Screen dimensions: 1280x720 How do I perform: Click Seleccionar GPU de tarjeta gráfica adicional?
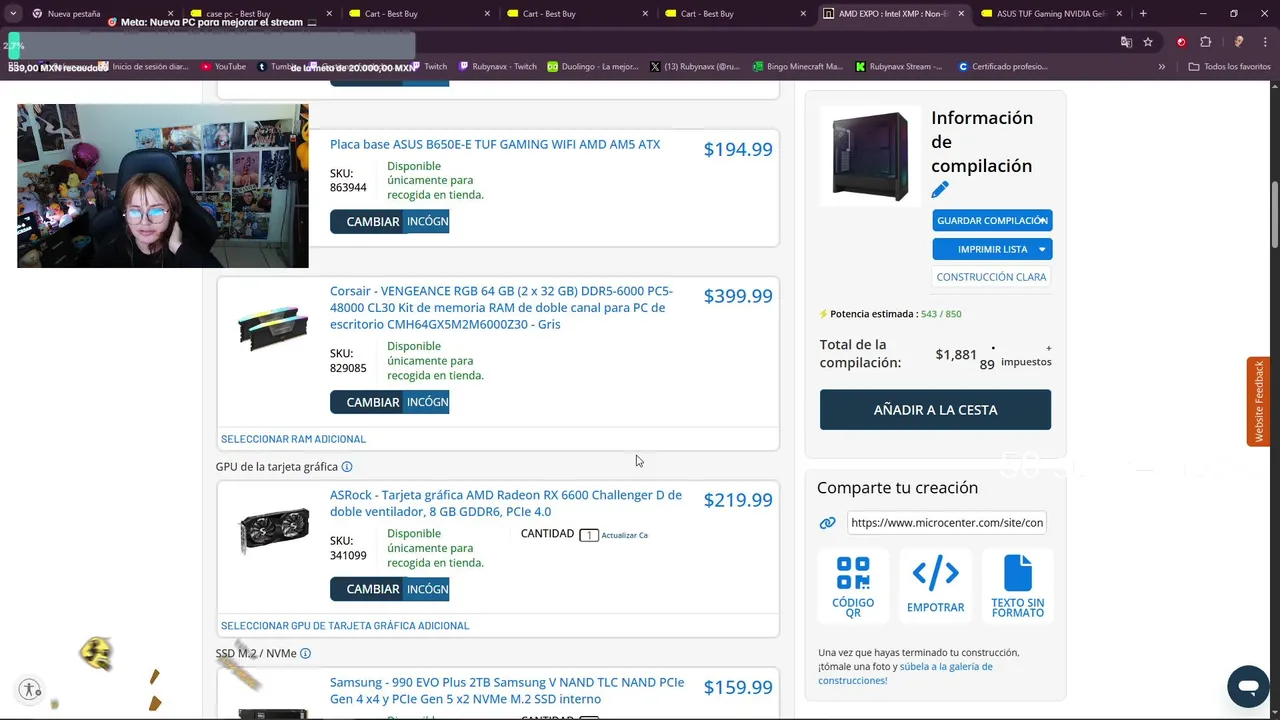(345, 626)
